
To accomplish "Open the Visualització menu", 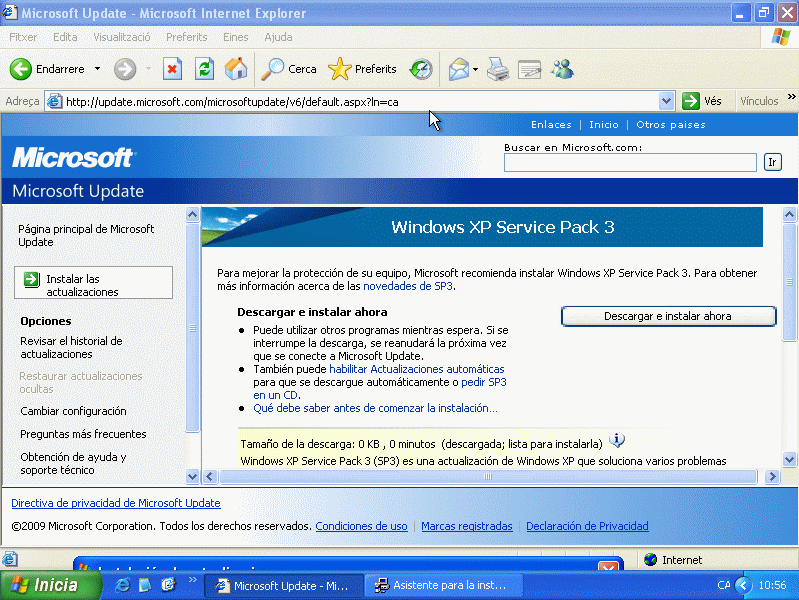I will tap(121, 37).
